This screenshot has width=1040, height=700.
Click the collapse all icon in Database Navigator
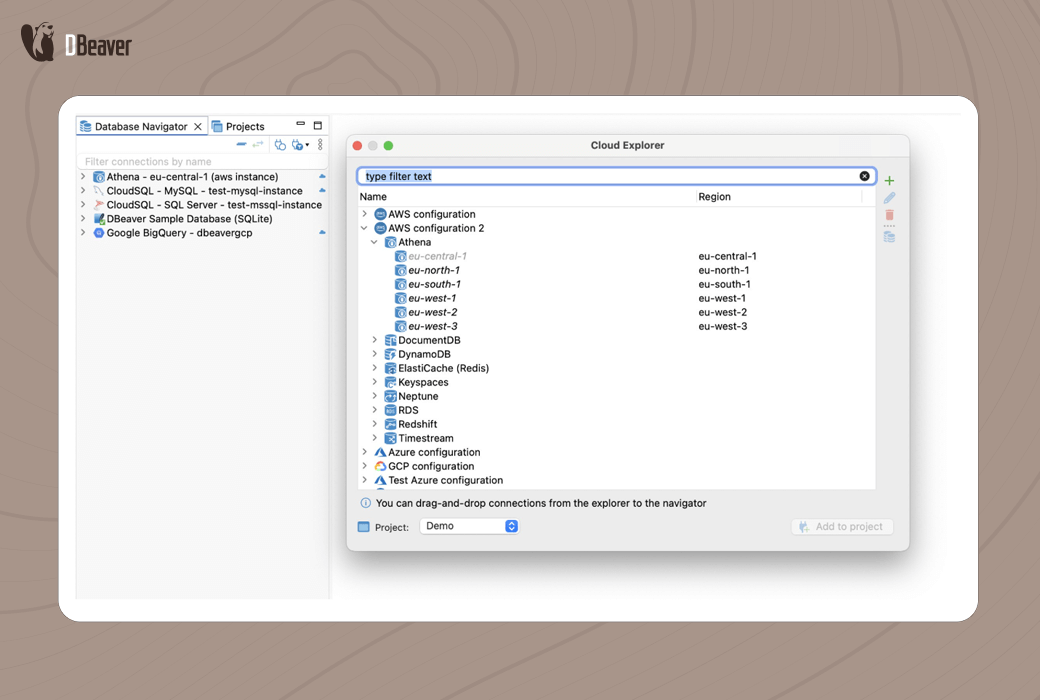[x=241, y=145]
